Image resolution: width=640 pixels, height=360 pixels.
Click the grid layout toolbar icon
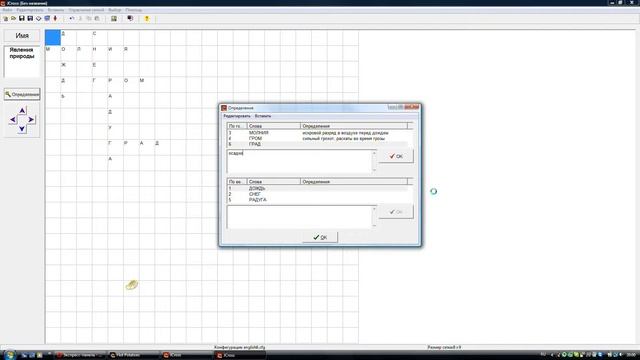114,19
